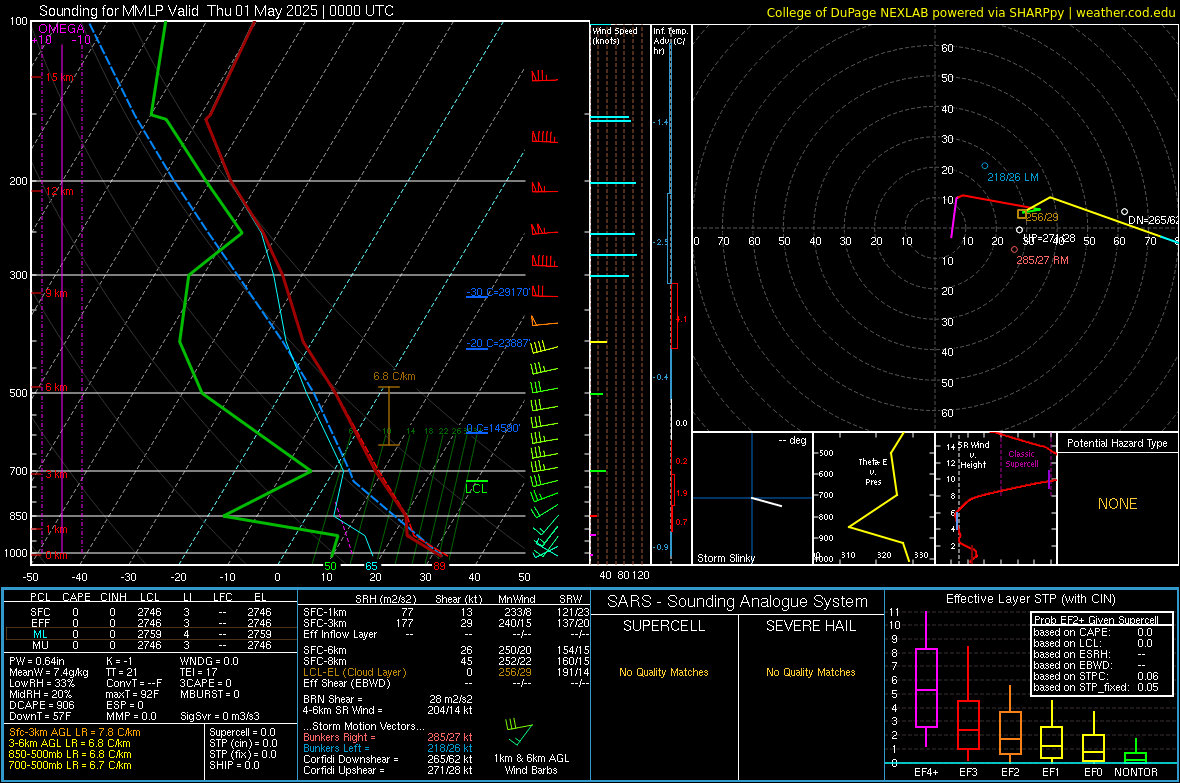Click the Potential Hazard Type header
1180x783 pixels.
pyautogui.click(x=1117, y=443)
